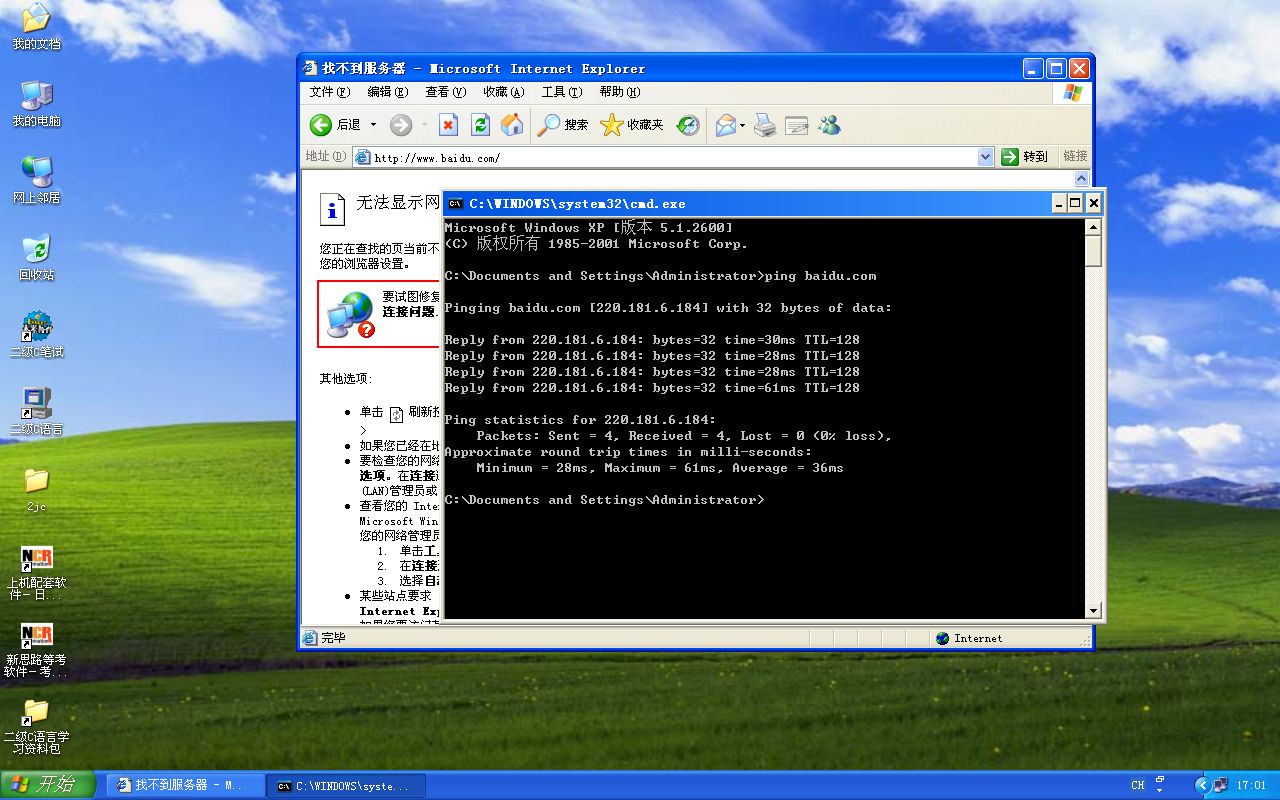The image size is (1280, 800).
Task: Click the Forward arrow in Internet Explorer
Action: 400,125
